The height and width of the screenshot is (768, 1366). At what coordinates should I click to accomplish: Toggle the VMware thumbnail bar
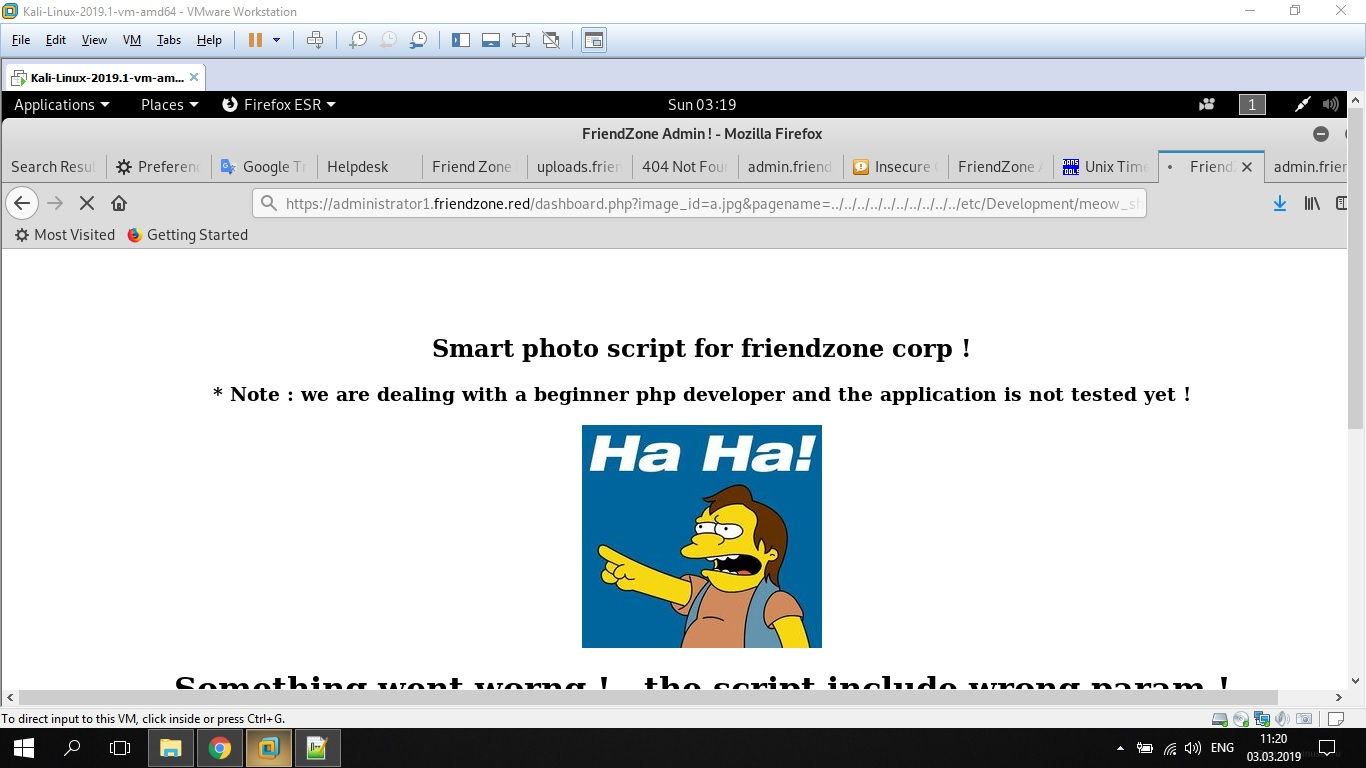[491, 40]
